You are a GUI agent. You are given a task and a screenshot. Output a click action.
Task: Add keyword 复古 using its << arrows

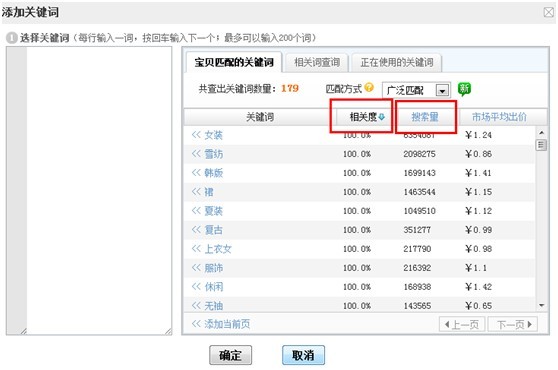196,229
